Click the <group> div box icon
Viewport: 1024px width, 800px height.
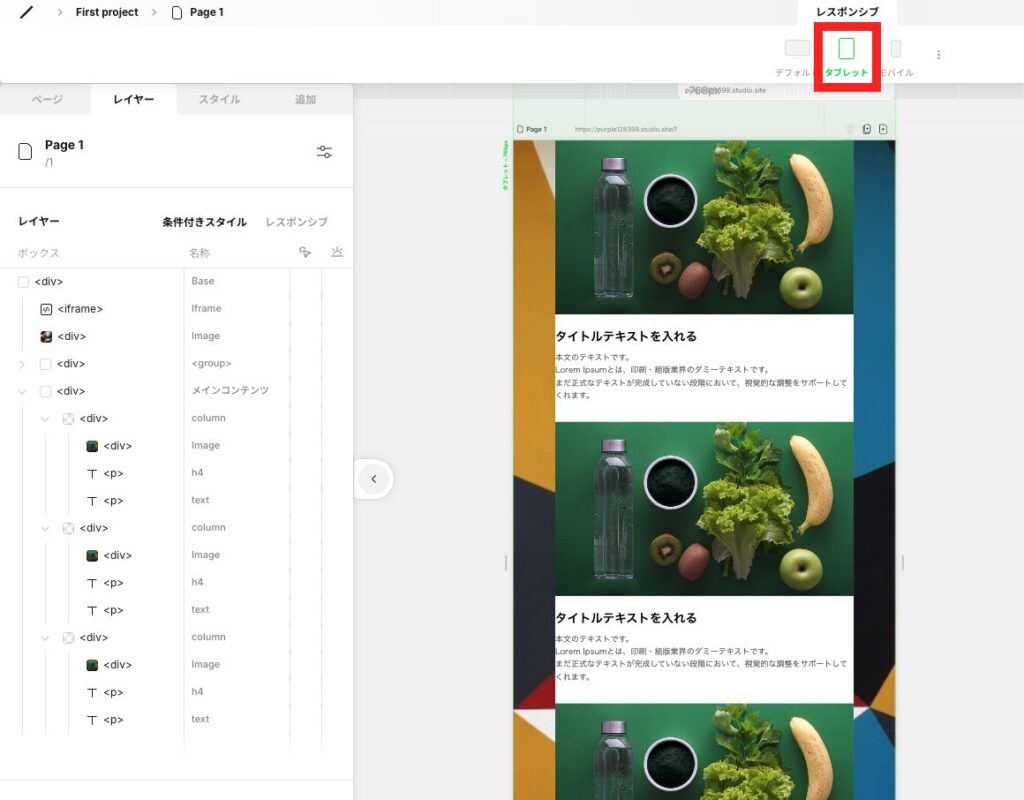pos(45,364)
